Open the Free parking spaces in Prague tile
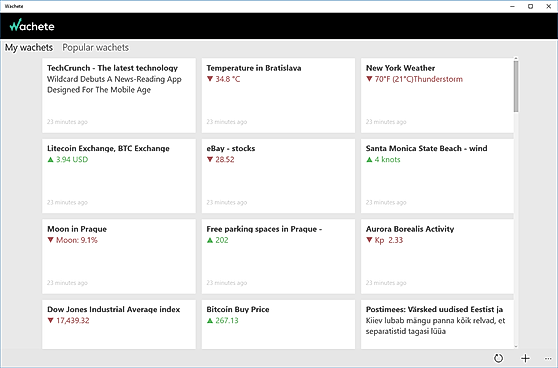Image resolution: width=558 pixels, height=368 pixels. [278, 256]
